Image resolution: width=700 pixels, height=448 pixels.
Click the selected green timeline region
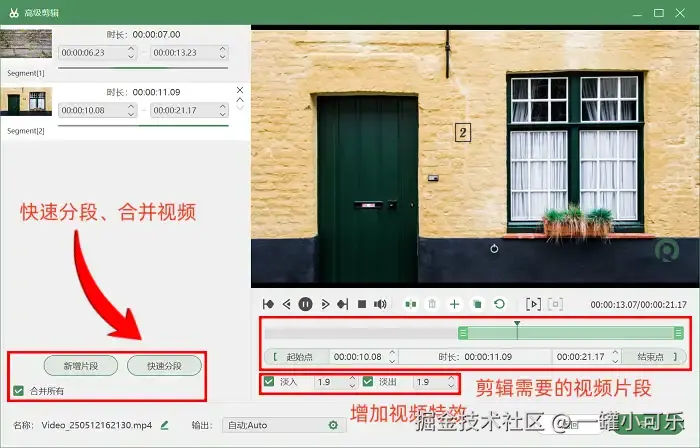pos(571,333)
